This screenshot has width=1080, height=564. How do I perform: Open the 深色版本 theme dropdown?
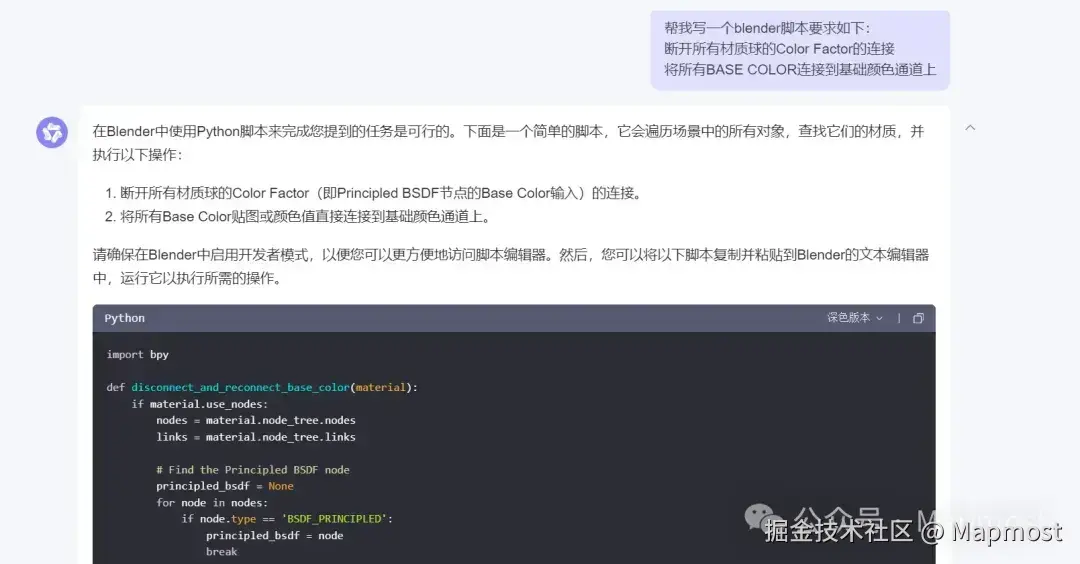click(x=855, y=317)
